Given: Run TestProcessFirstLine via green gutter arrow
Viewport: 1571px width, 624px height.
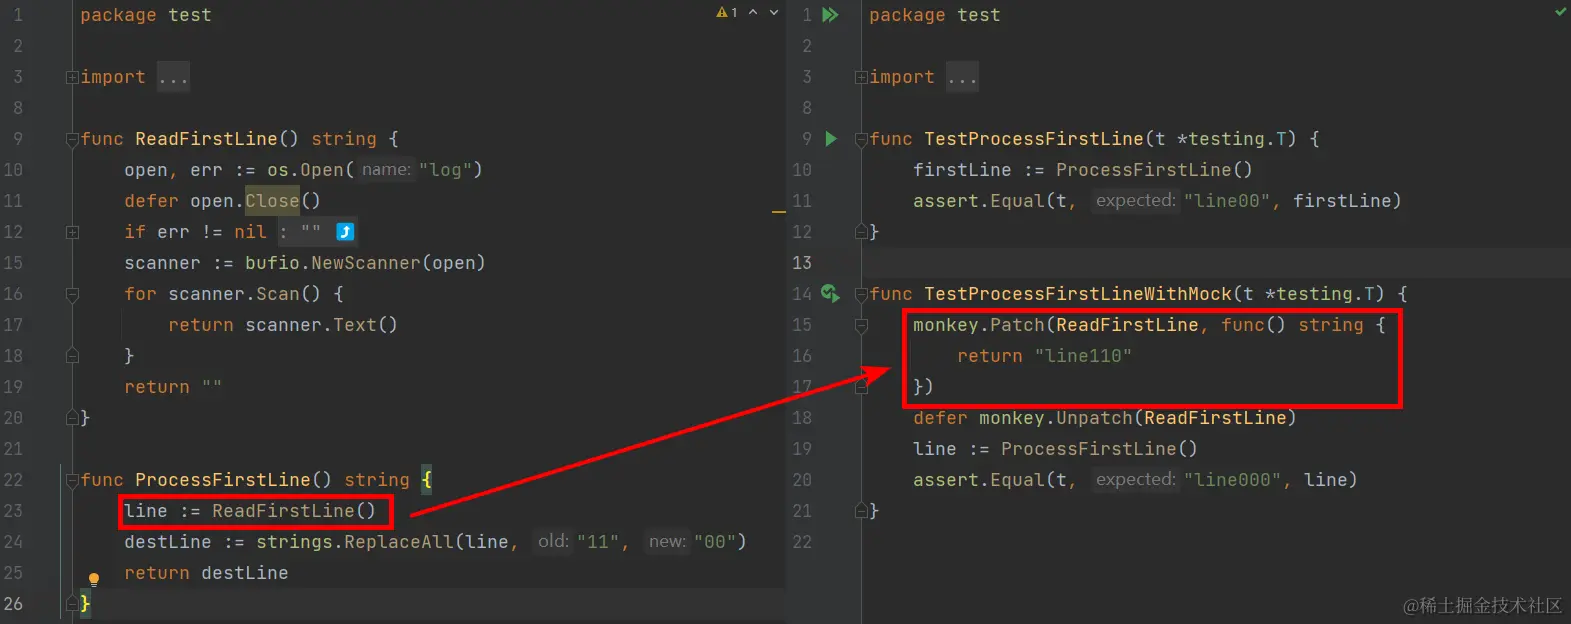Looking at the screenshot, I should pyautogui.click(x=831, y=139).
